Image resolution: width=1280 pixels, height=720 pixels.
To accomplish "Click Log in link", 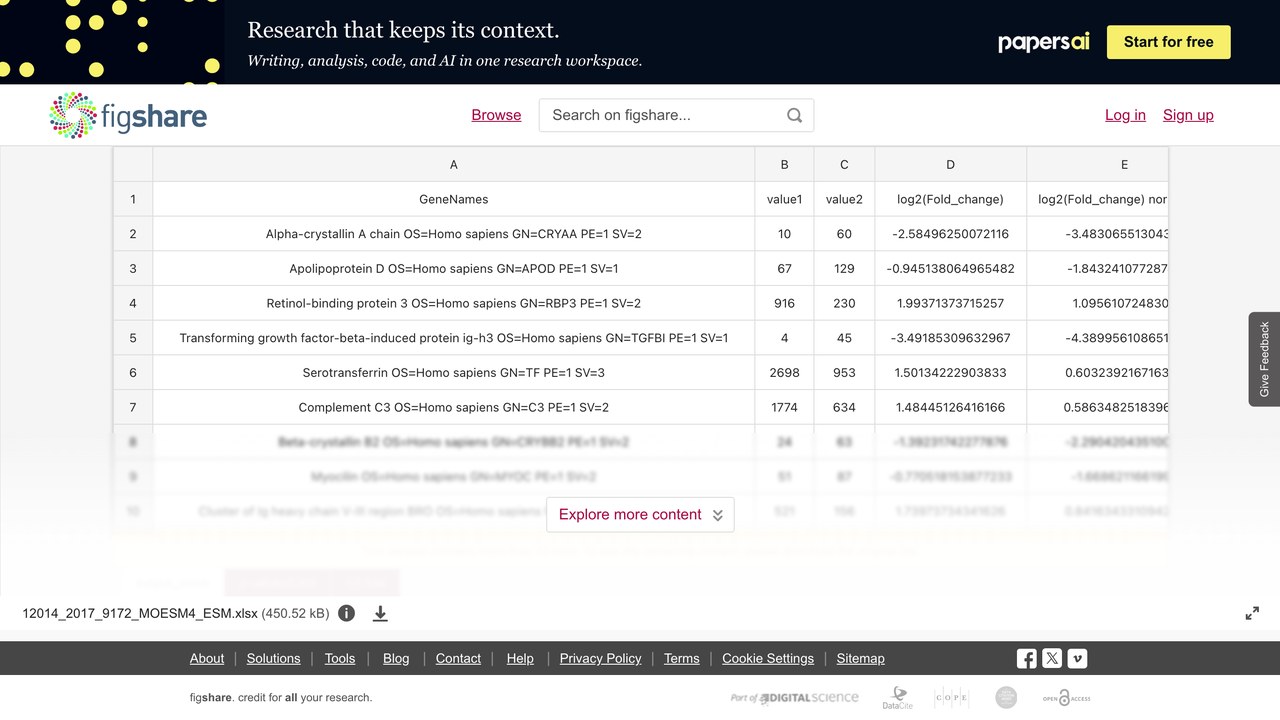I will [1125, 115].
